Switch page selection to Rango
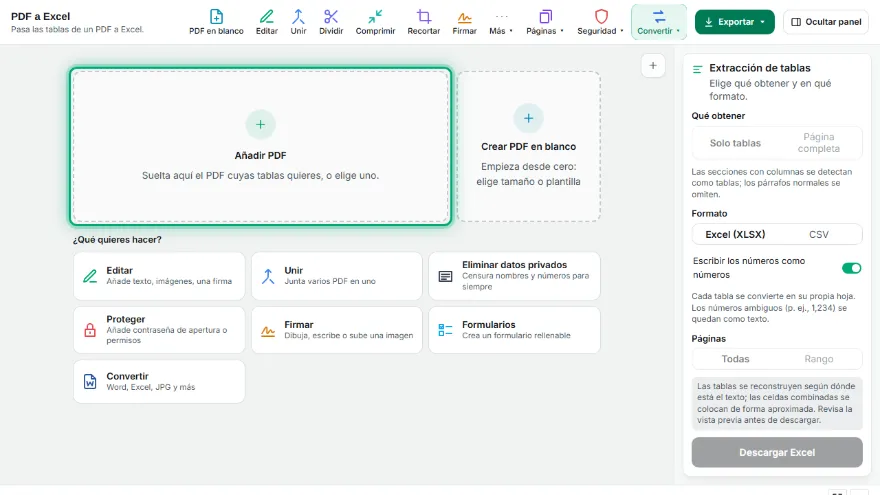The image size is (880, 495). tap(819, 359)
